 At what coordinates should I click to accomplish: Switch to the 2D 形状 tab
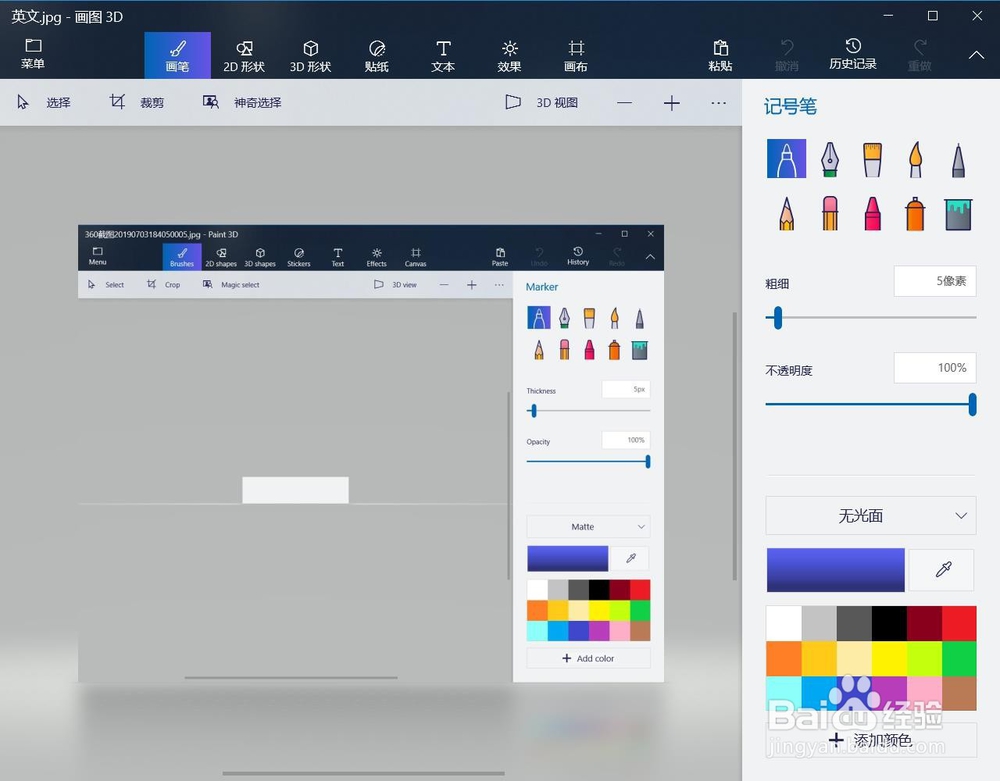tap(244, 55)
